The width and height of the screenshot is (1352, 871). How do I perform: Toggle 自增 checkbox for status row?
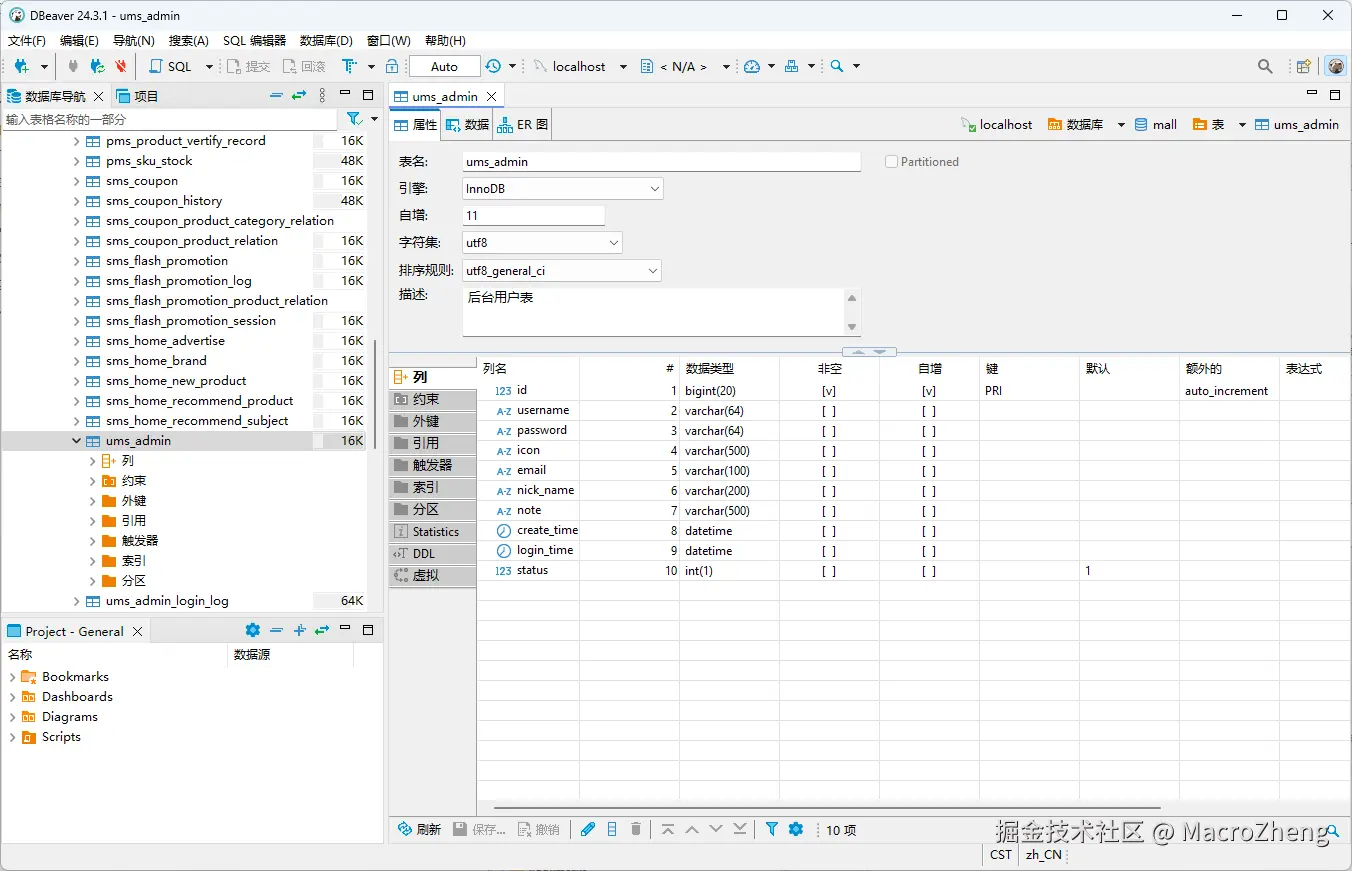(x=929, y=571)
